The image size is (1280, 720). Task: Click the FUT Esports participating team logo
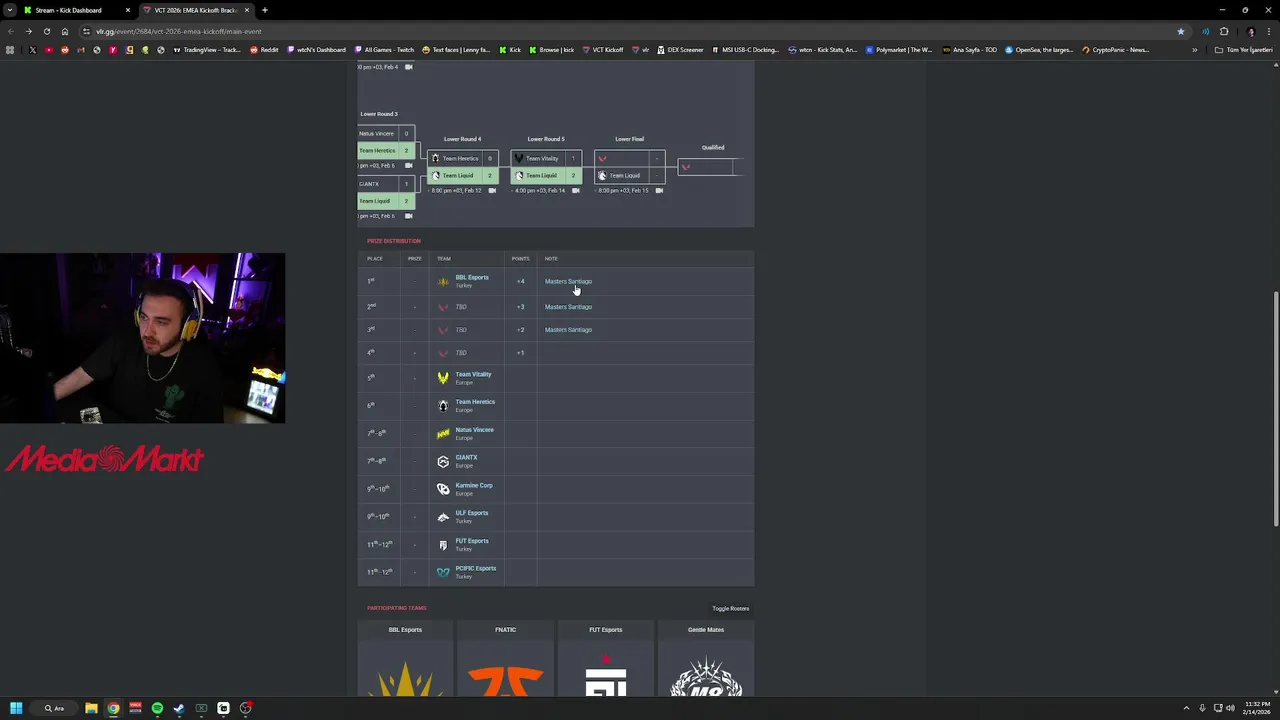(x=606, y=676)
